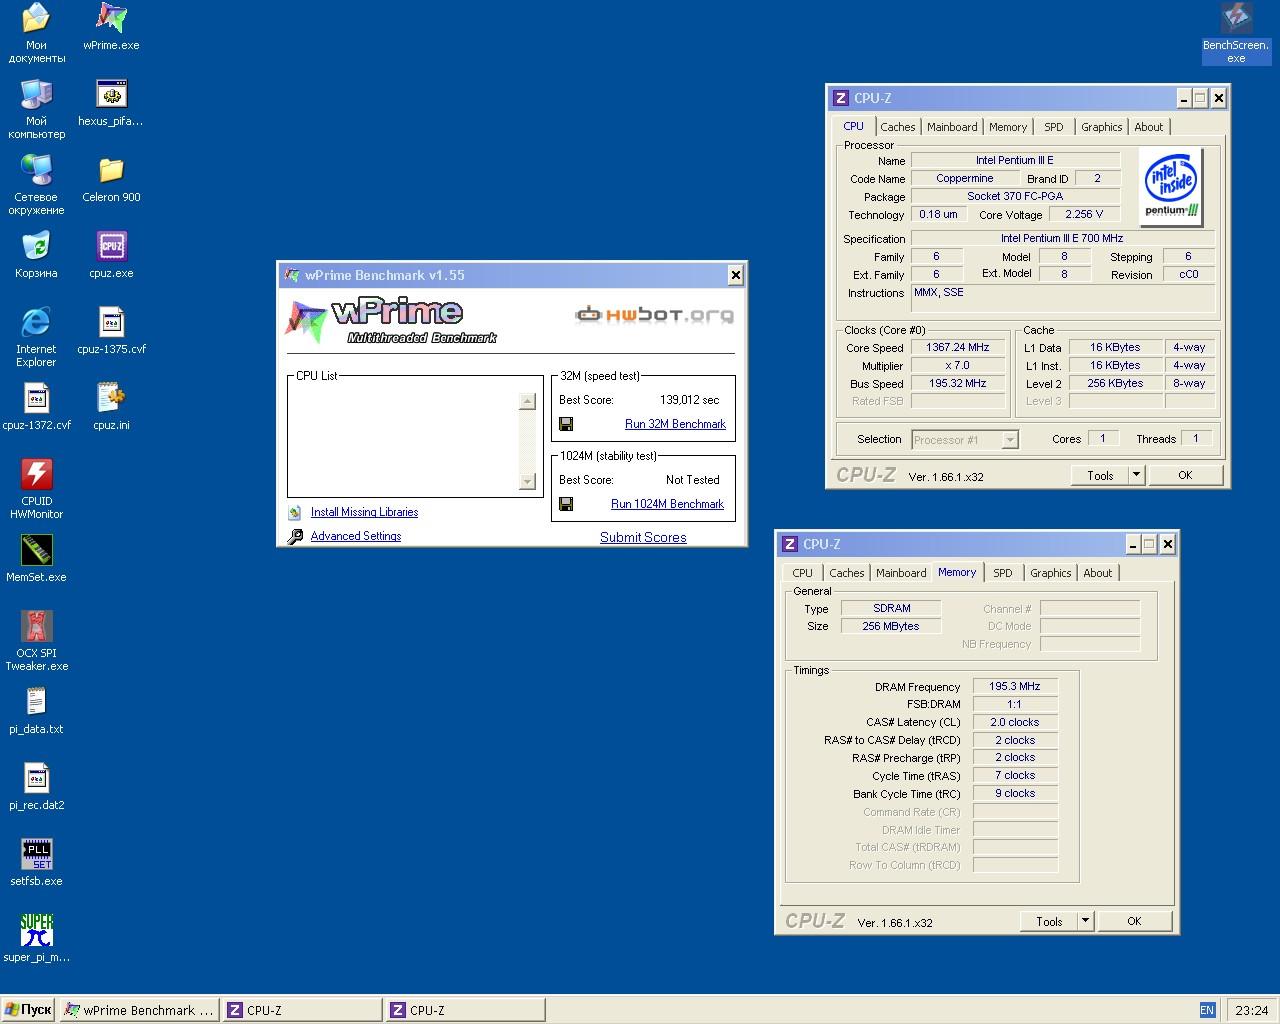Select the MemSet.exe desktop icon
Screen dimensions: 1280x1024
pyautogui.click(x=36, y=559)
